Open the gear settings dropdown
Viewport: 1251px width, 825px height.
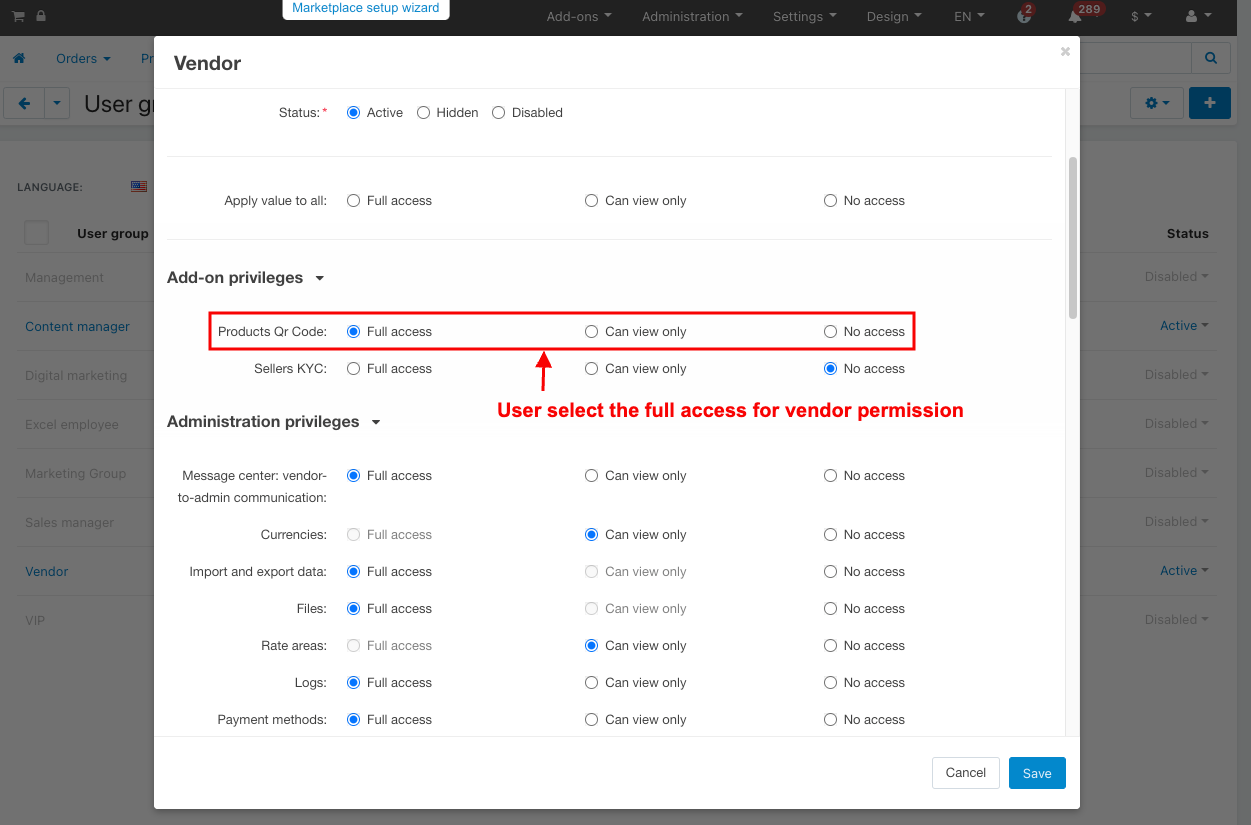[1156, 103]
